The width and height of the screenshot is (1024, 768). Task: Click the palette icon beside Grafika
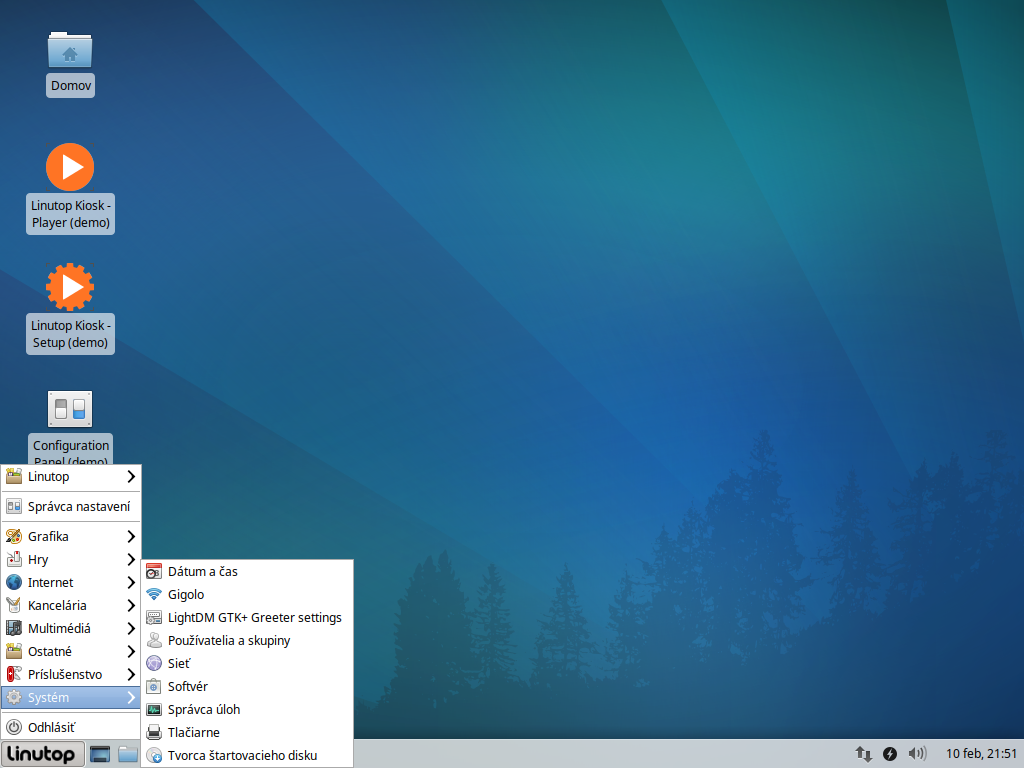point(14,537)
